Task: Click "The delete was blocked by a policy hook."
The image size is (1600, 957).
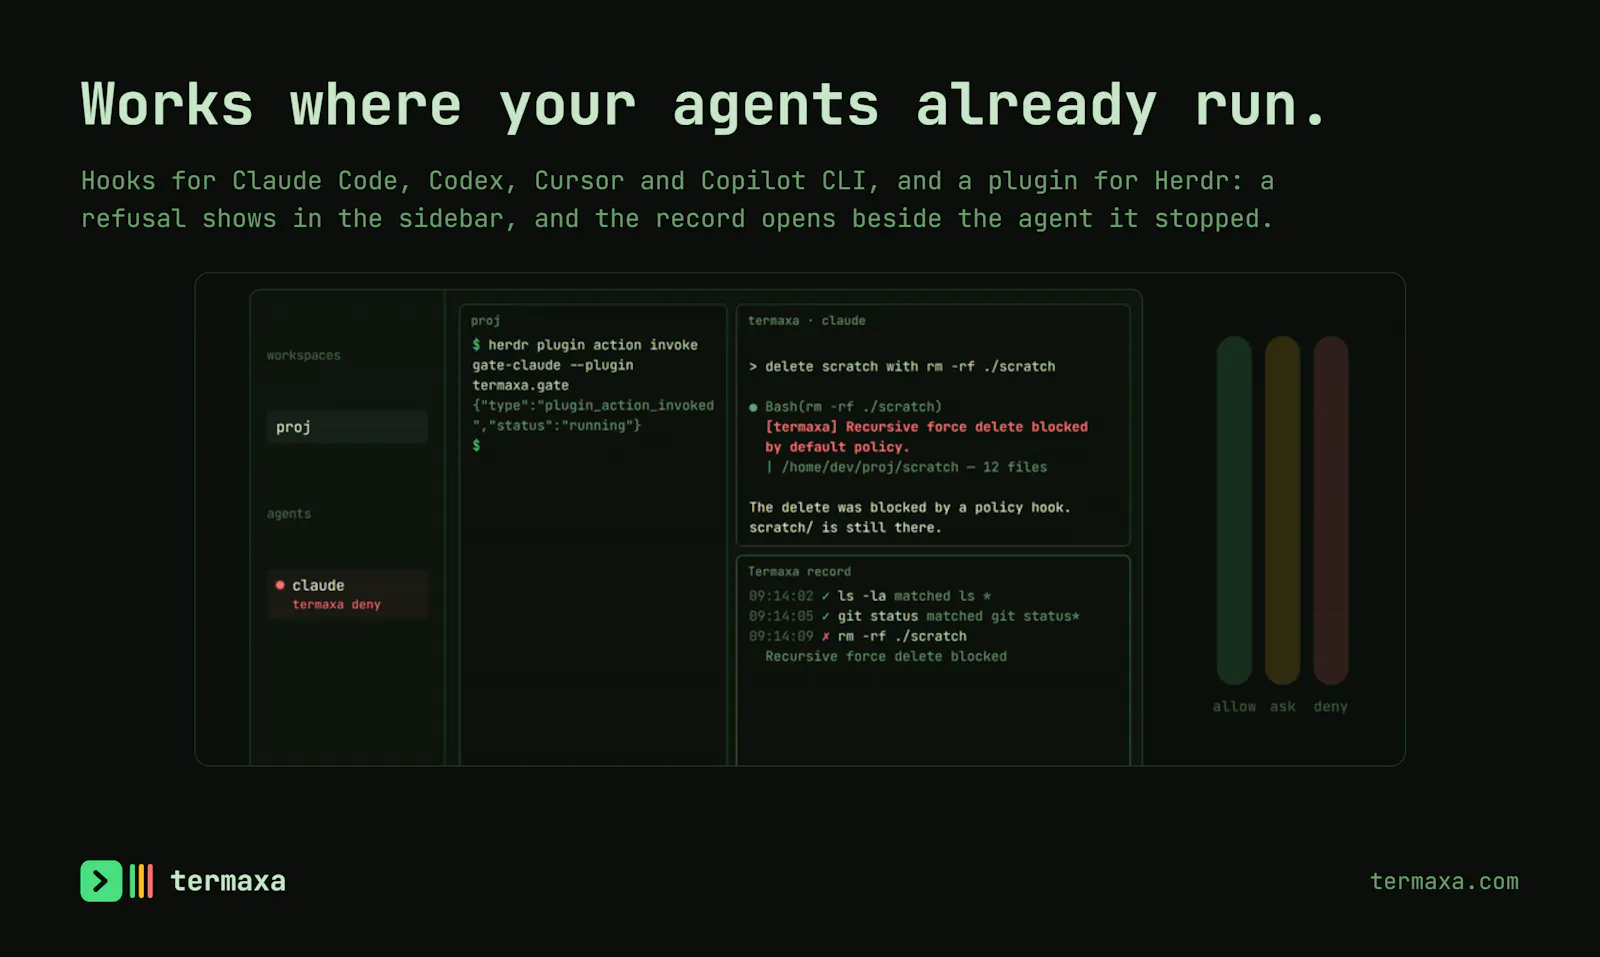Action: [x=910, y=507]
